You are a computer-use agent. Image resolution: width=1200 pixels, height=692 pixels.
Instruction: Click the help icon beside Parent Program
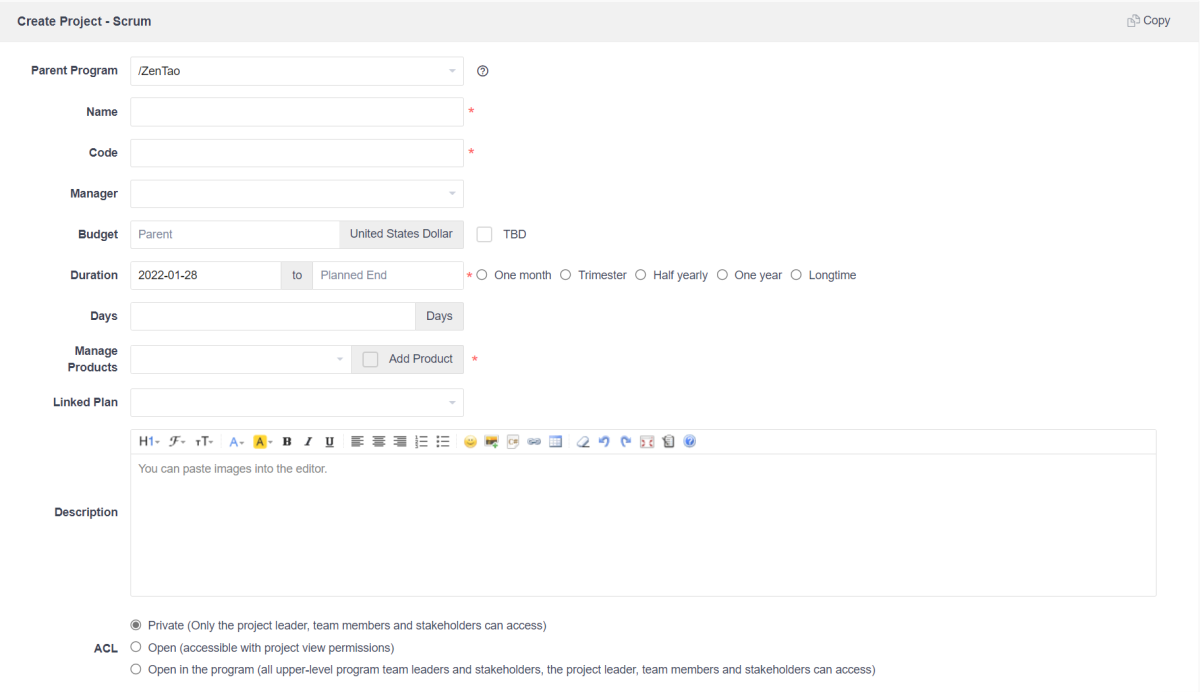[483, 71]
